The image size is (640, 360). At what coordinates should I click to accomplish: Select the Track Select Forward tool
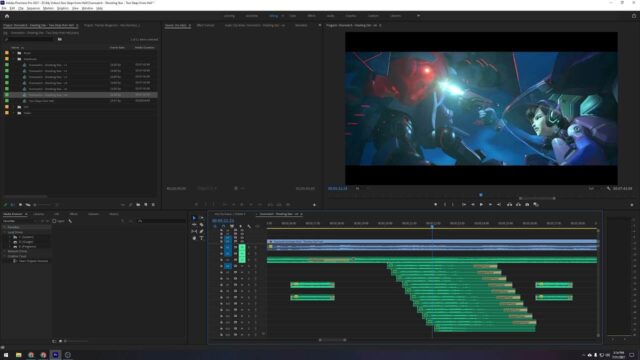point(201,218)
